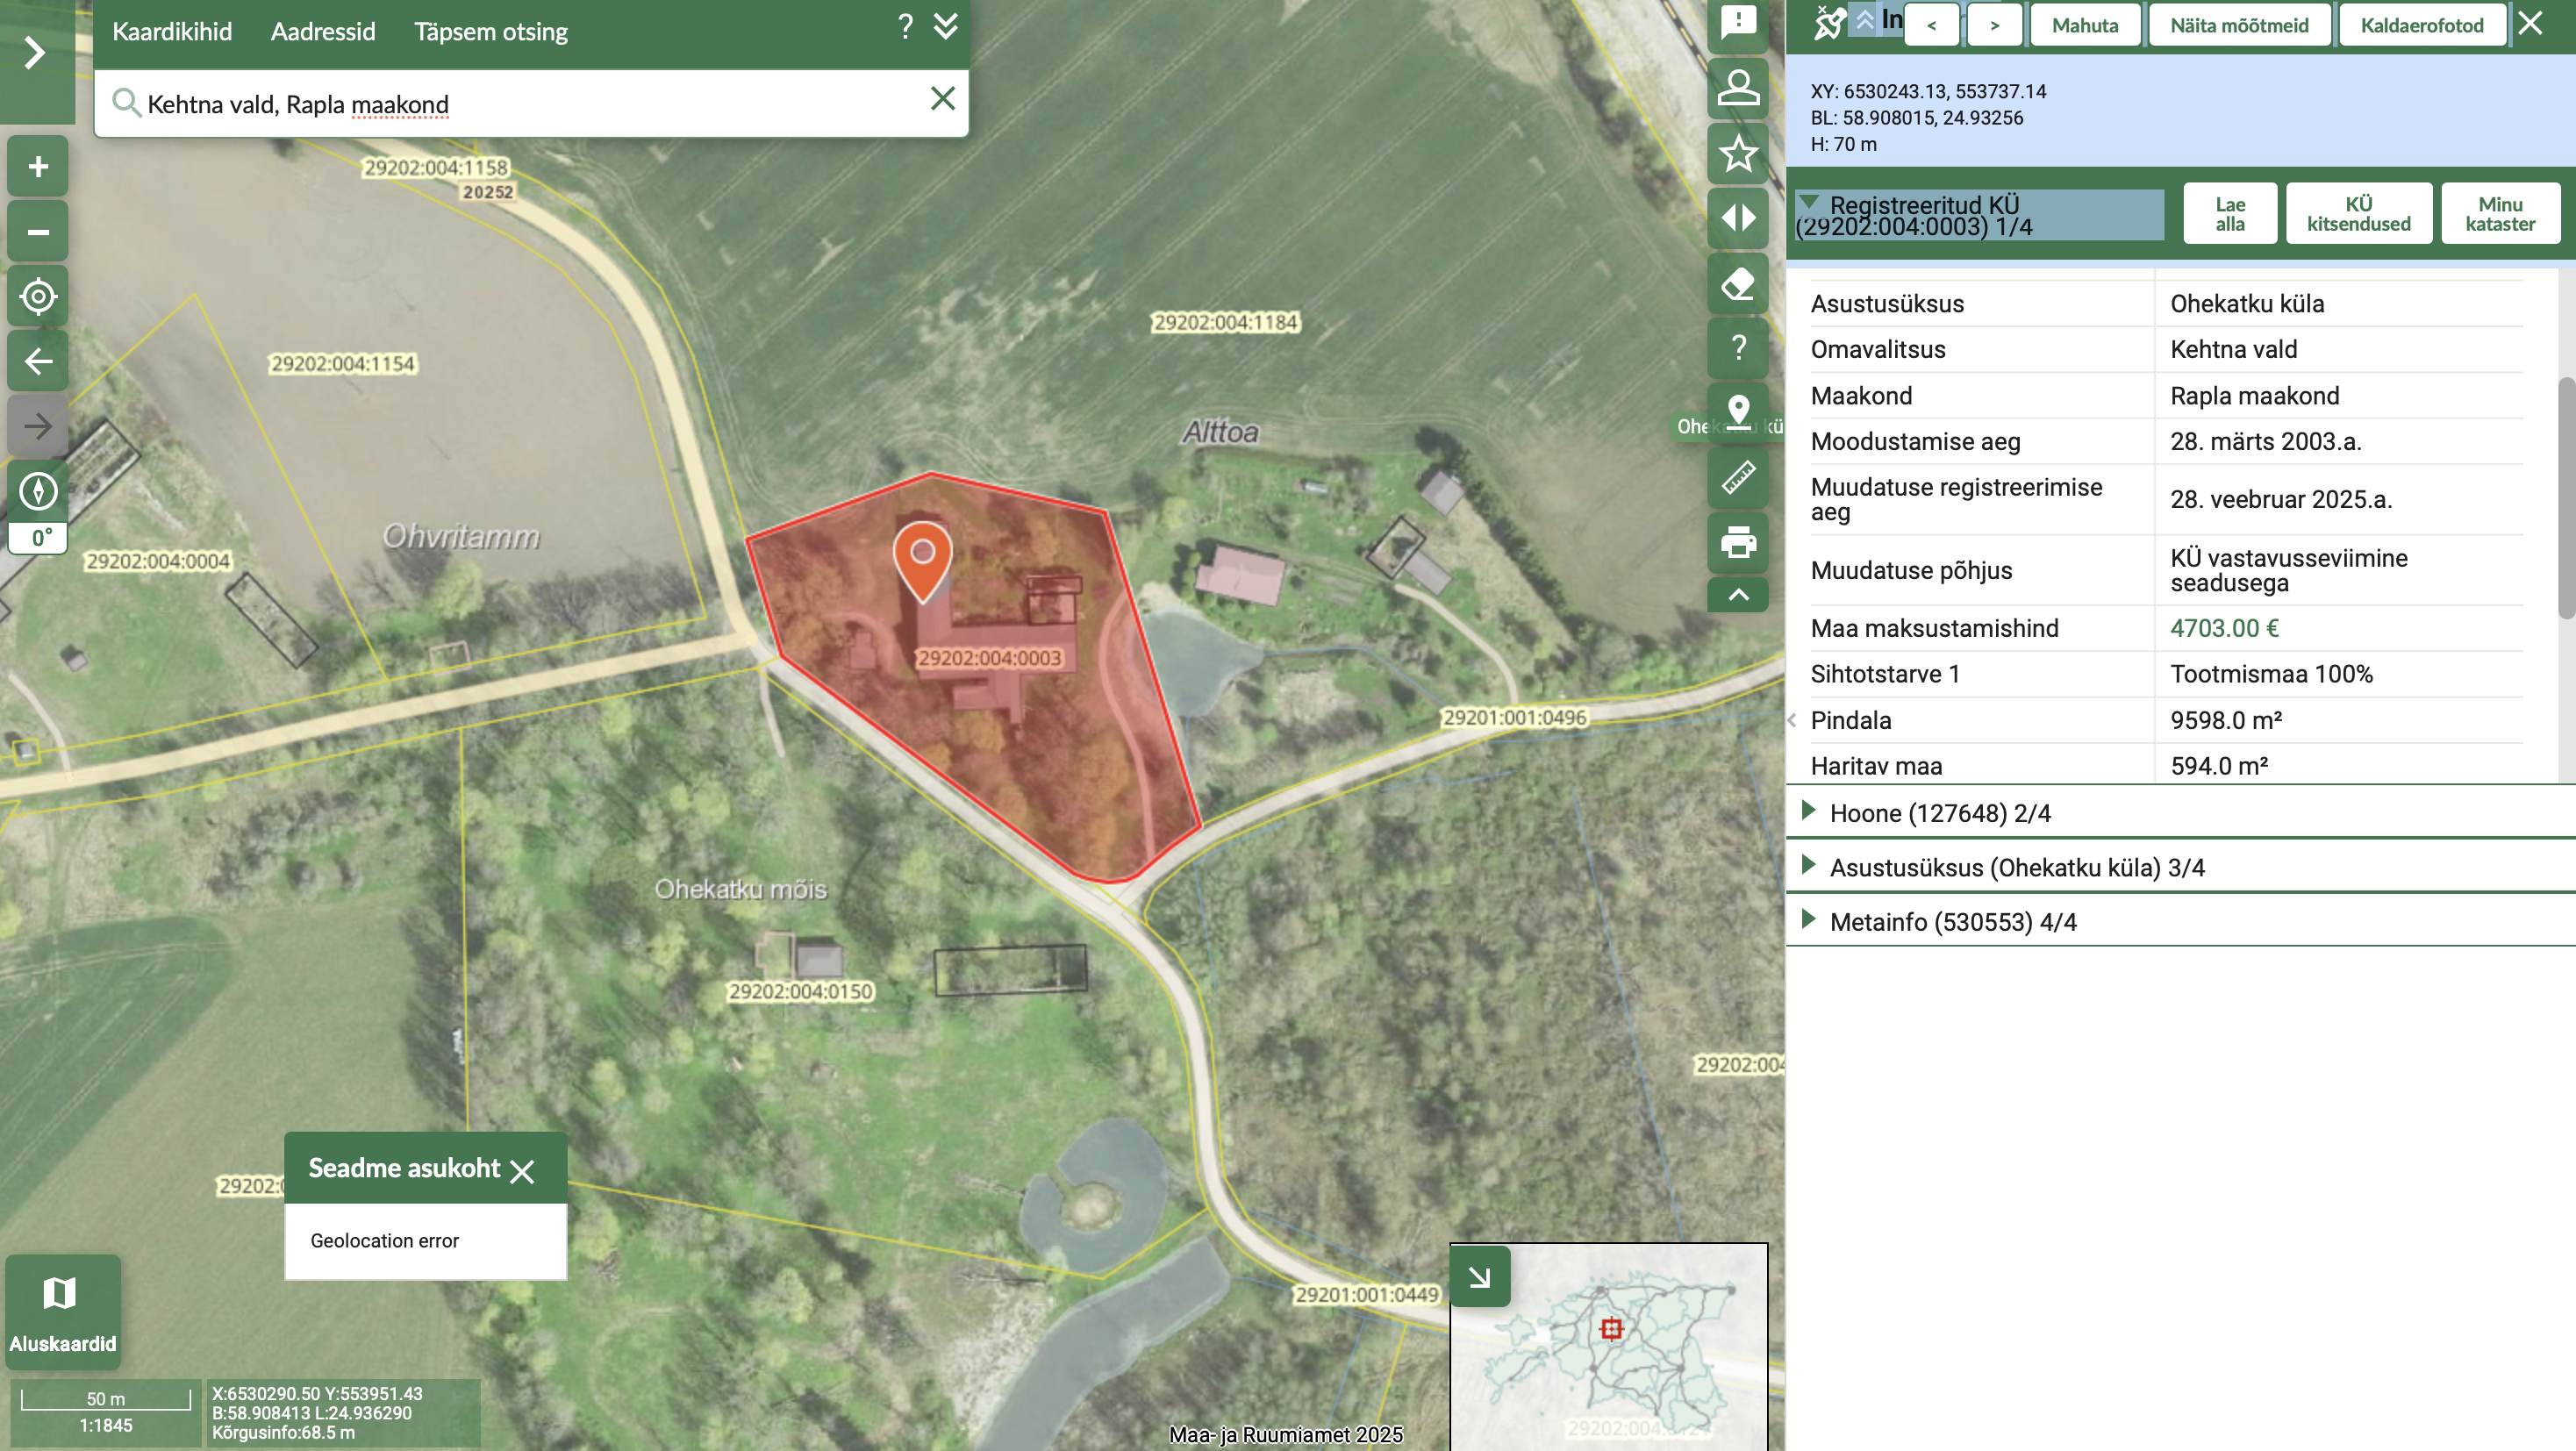The height and width of the screenshot is (1451, 2576).
Task: Click the parcel label 29202:004:1154
Action: [x=342, y=363]
